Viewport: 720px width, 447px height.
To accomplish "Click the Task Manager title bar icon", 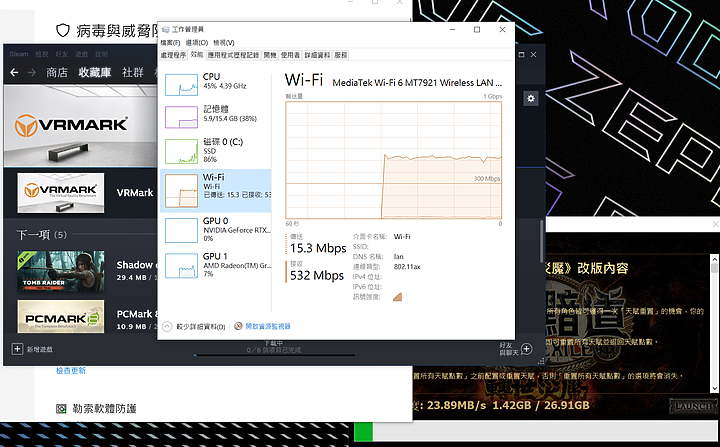I will pyautogui.click(x=165, y=29).
